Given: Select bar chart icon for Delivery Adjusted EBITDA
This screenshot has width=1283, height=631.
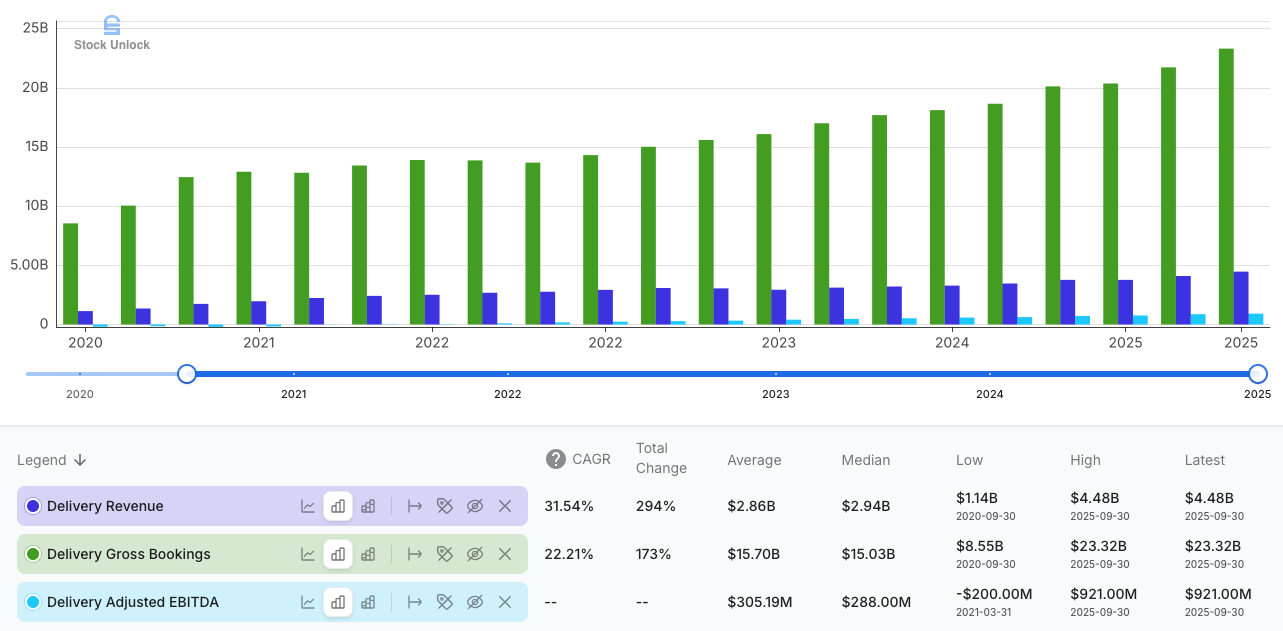Looking at the screenshot, I should (x=338, y=602).
